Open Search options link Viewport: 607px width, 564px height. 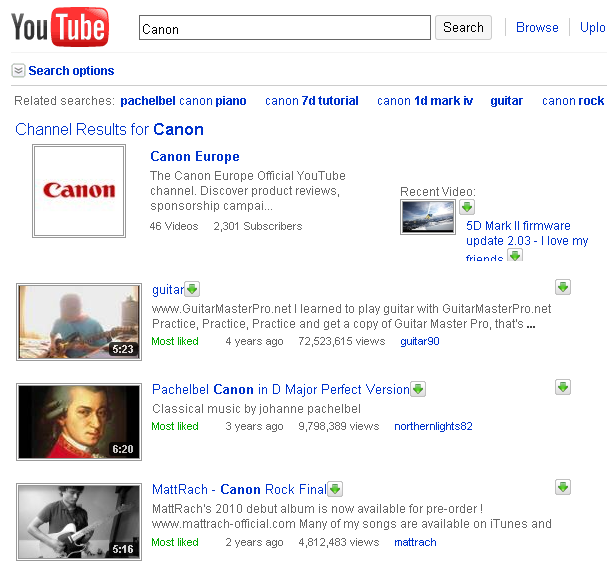[x=71, y=70]
